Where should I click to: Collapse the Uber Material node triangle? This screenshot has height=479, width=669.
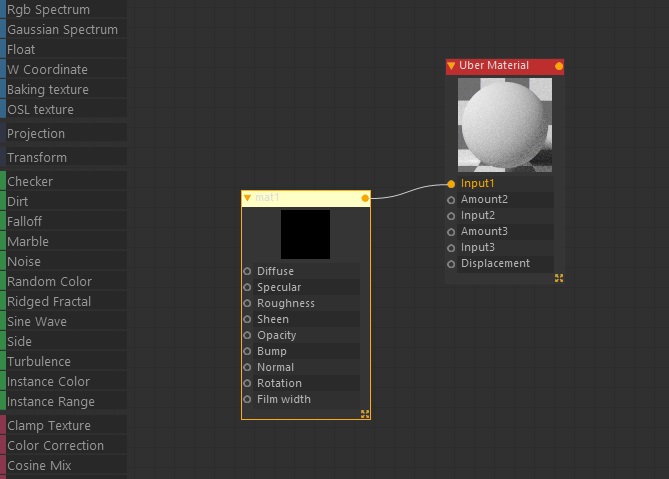pyautogui.click(x=451, y=66)
